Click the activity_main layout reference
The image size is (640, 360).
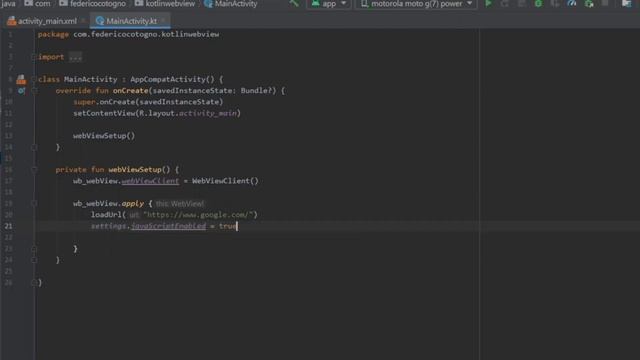208,113
